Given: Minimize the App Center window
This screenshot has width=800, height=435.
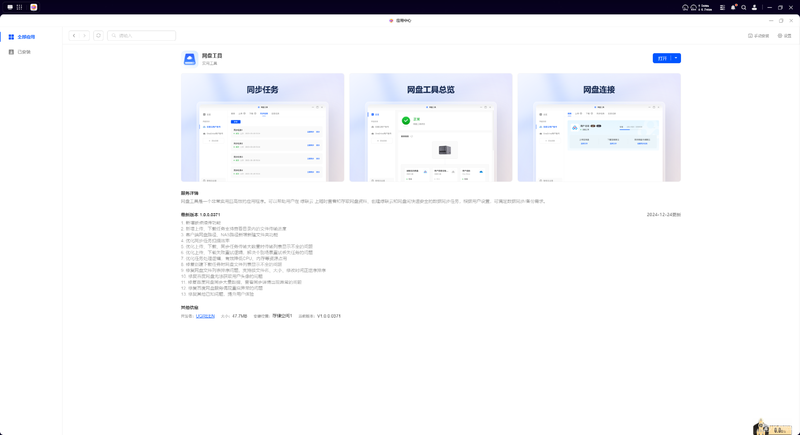Looking at the screenshot, I should [771, 21].
